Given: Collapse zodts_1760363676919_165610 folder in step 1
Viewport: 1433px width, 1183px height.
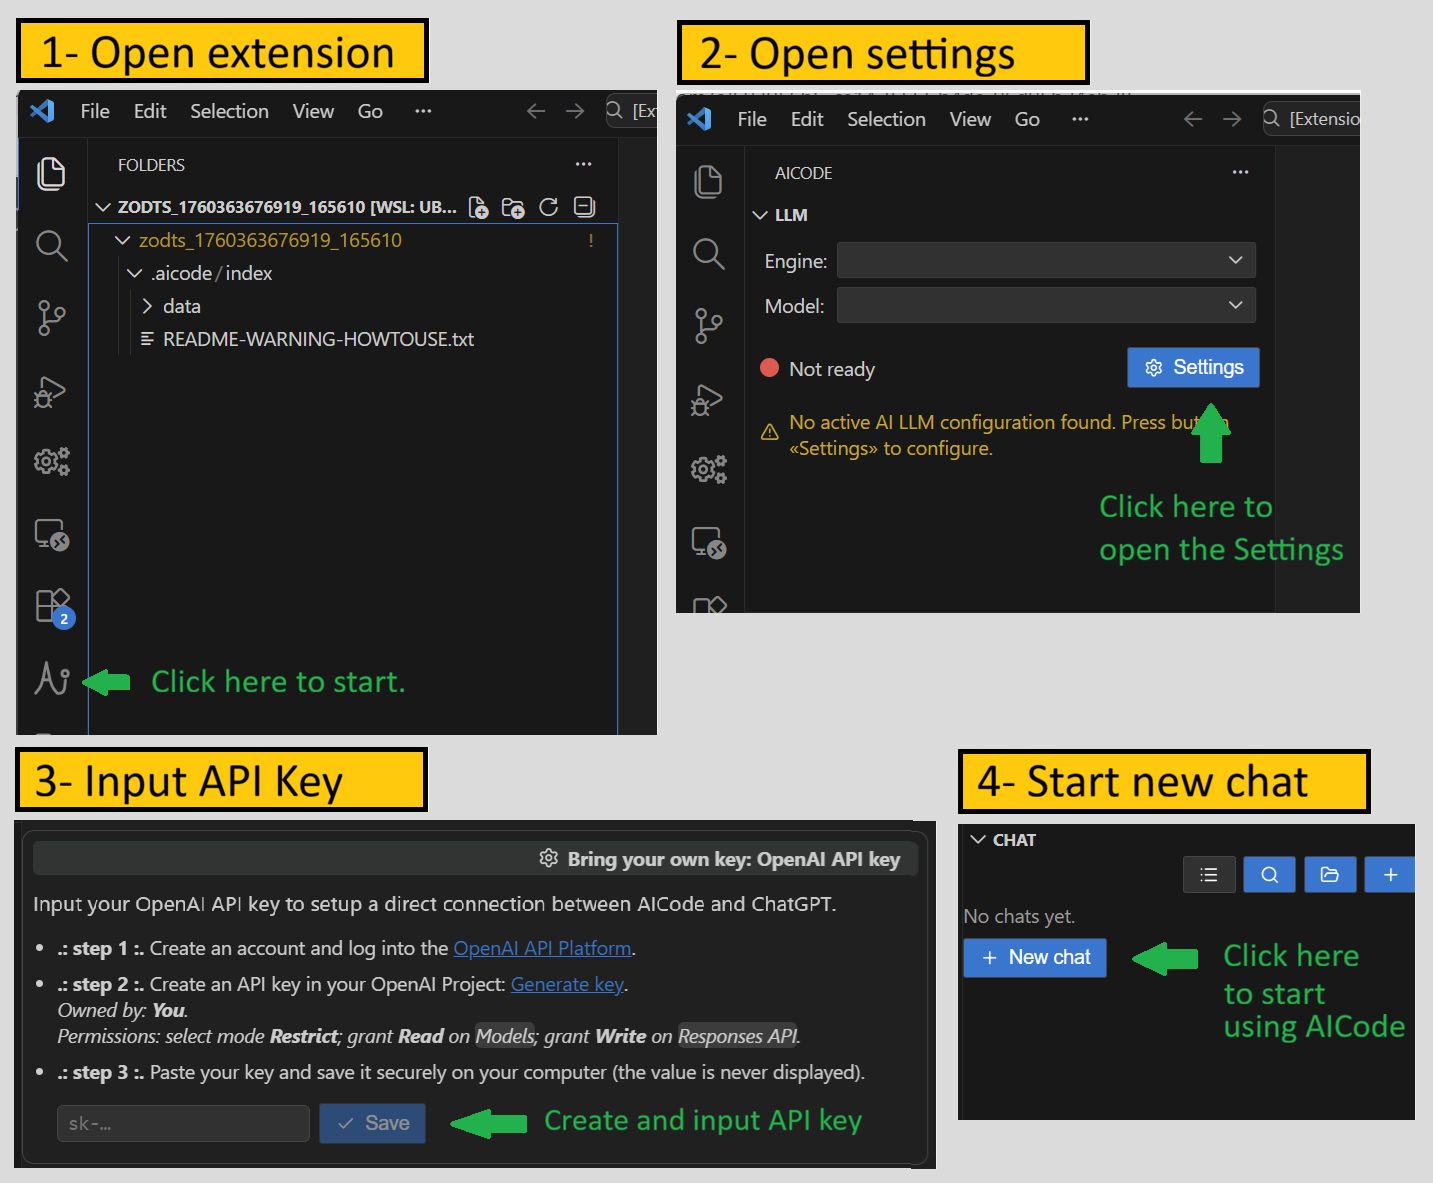Looking at the screenshot, I should [x=123, y=240].
